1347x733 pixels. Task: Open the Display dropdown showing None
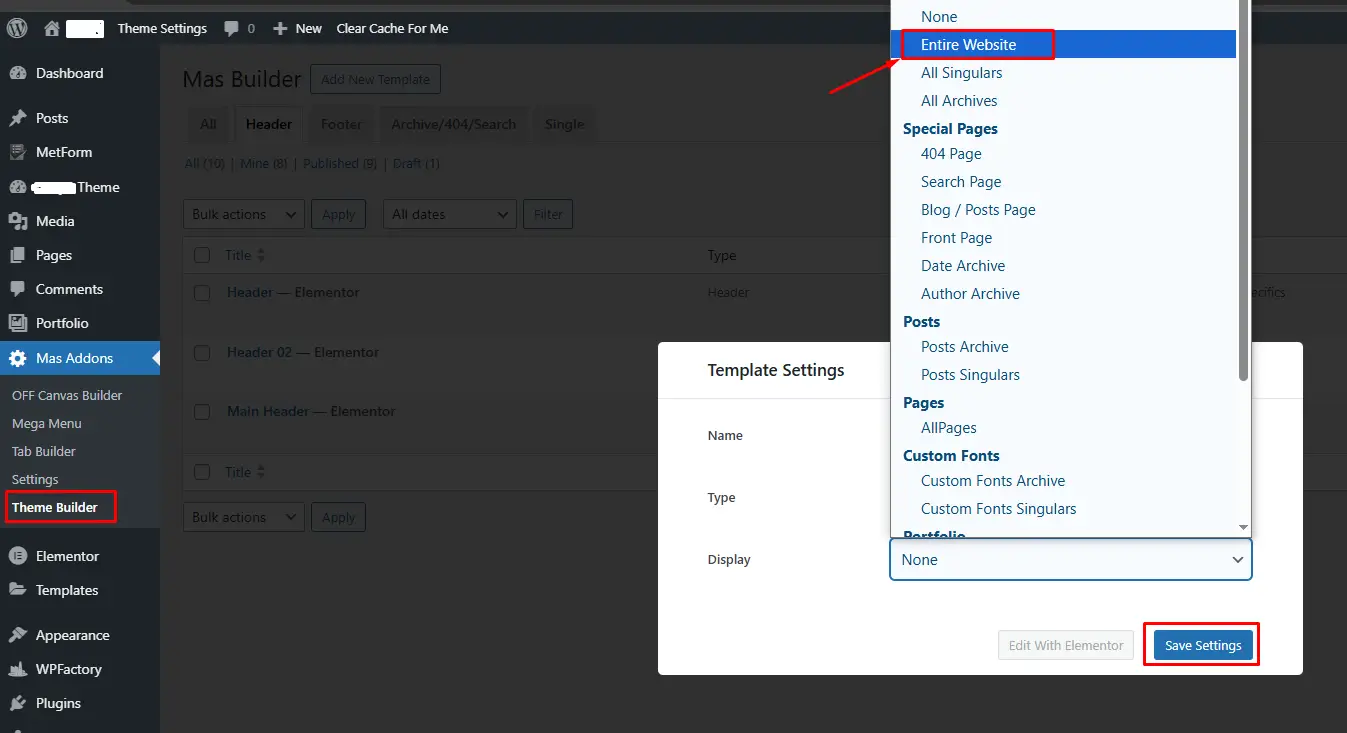pos(1070,560)
